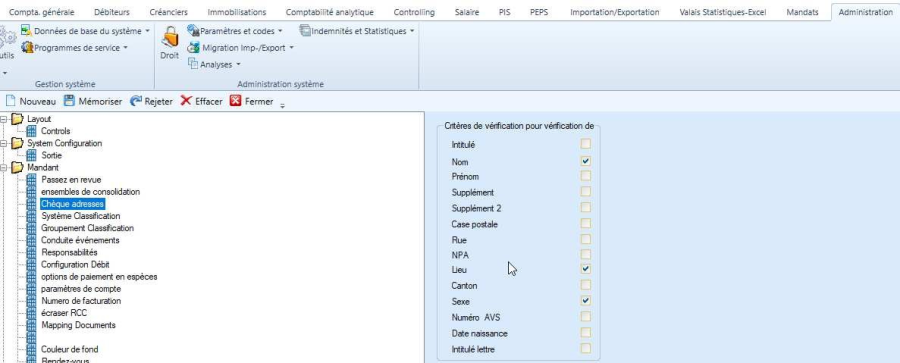The width and height of the screenshot is (900, 363).
Task: Select Couleur de fond tree item
Action: (69, 349)
